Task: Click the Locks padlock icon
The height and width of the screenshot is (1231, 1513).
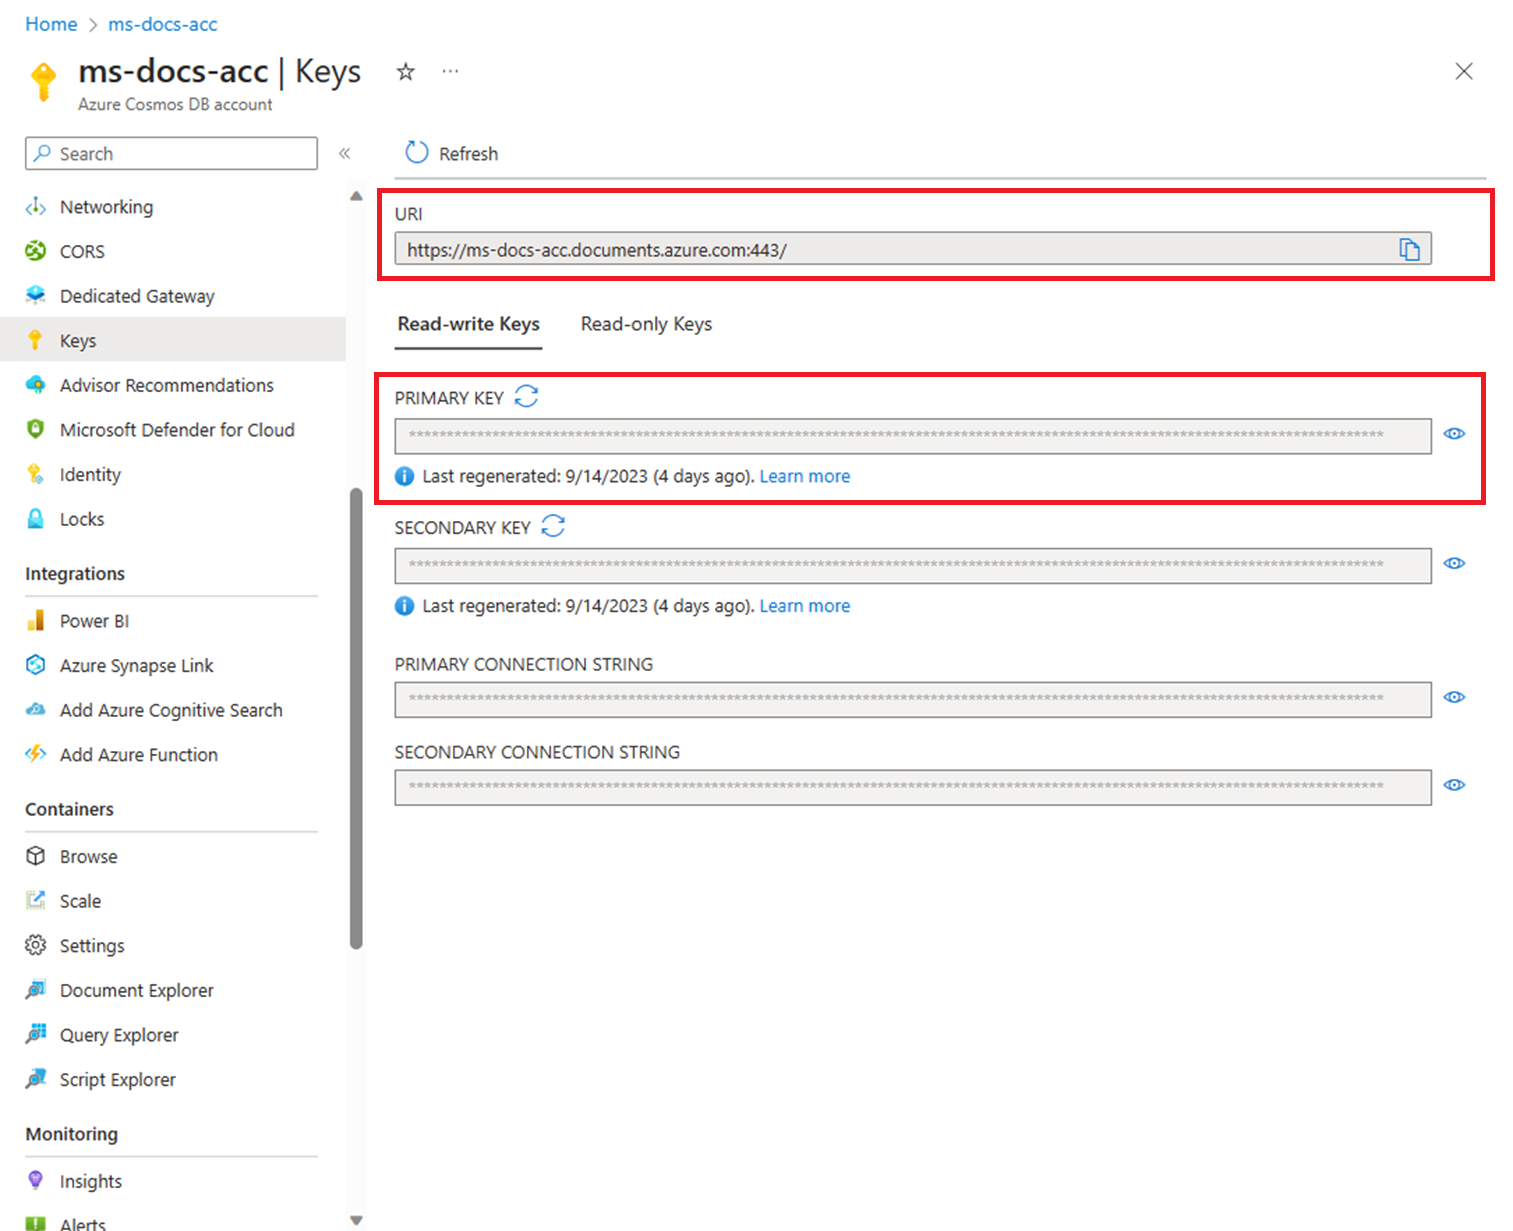Action: pos(36,518)
